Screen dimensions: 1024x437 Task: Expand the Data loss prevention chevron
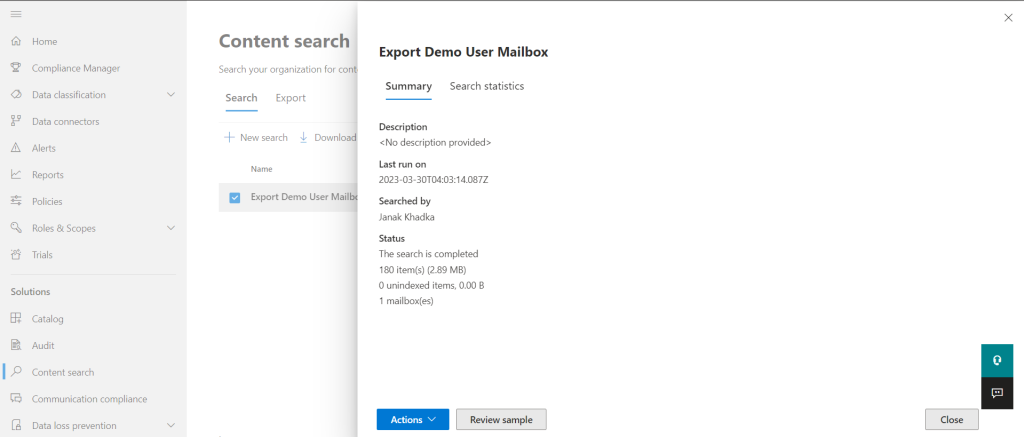pos(171,425)
